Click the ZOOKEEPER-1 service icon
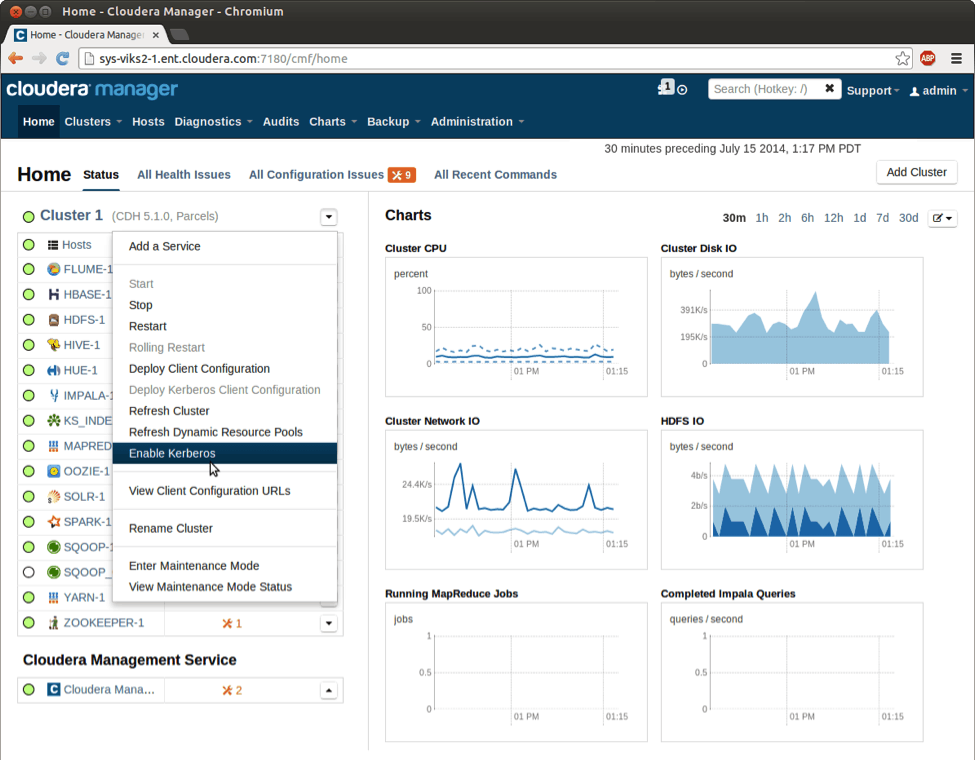This screenshot has height=761, width=975. (x=54, y=623)
